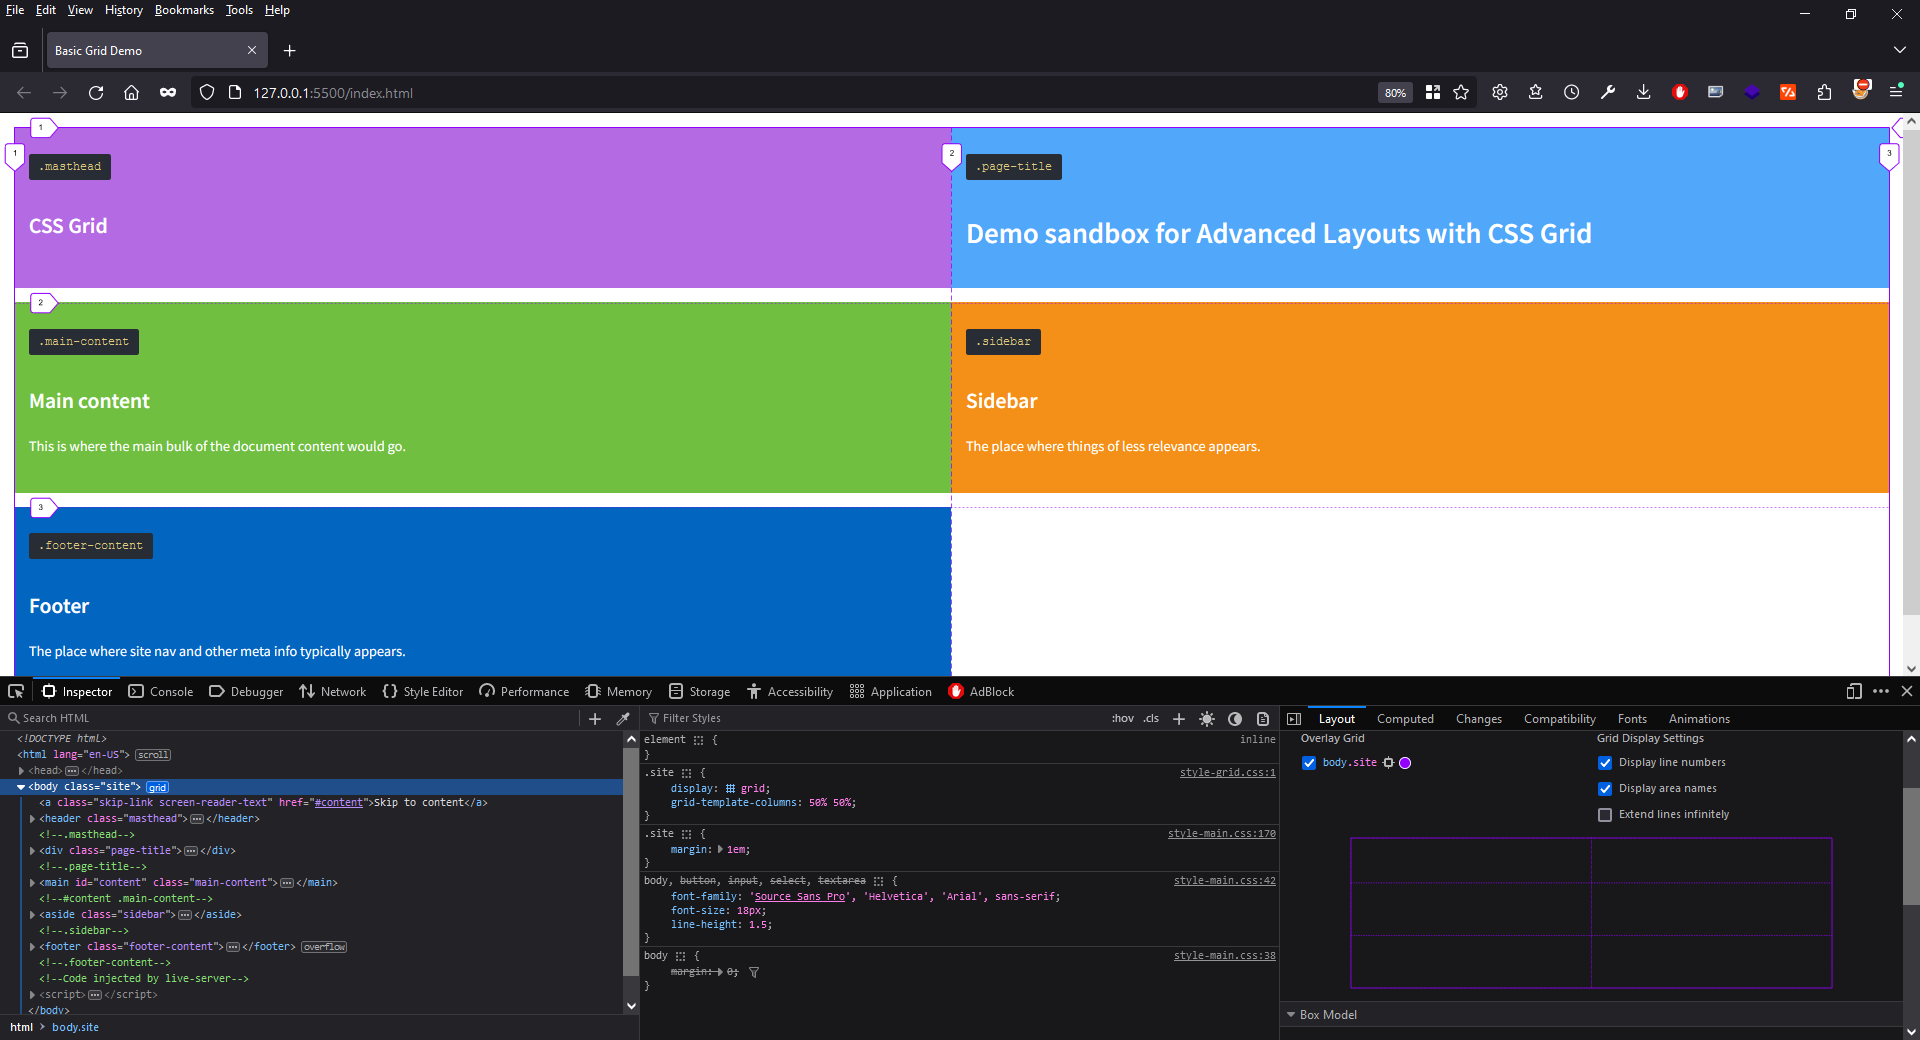
Task: Expand the margin shorthand in .site rule
Action: [720, 849]
